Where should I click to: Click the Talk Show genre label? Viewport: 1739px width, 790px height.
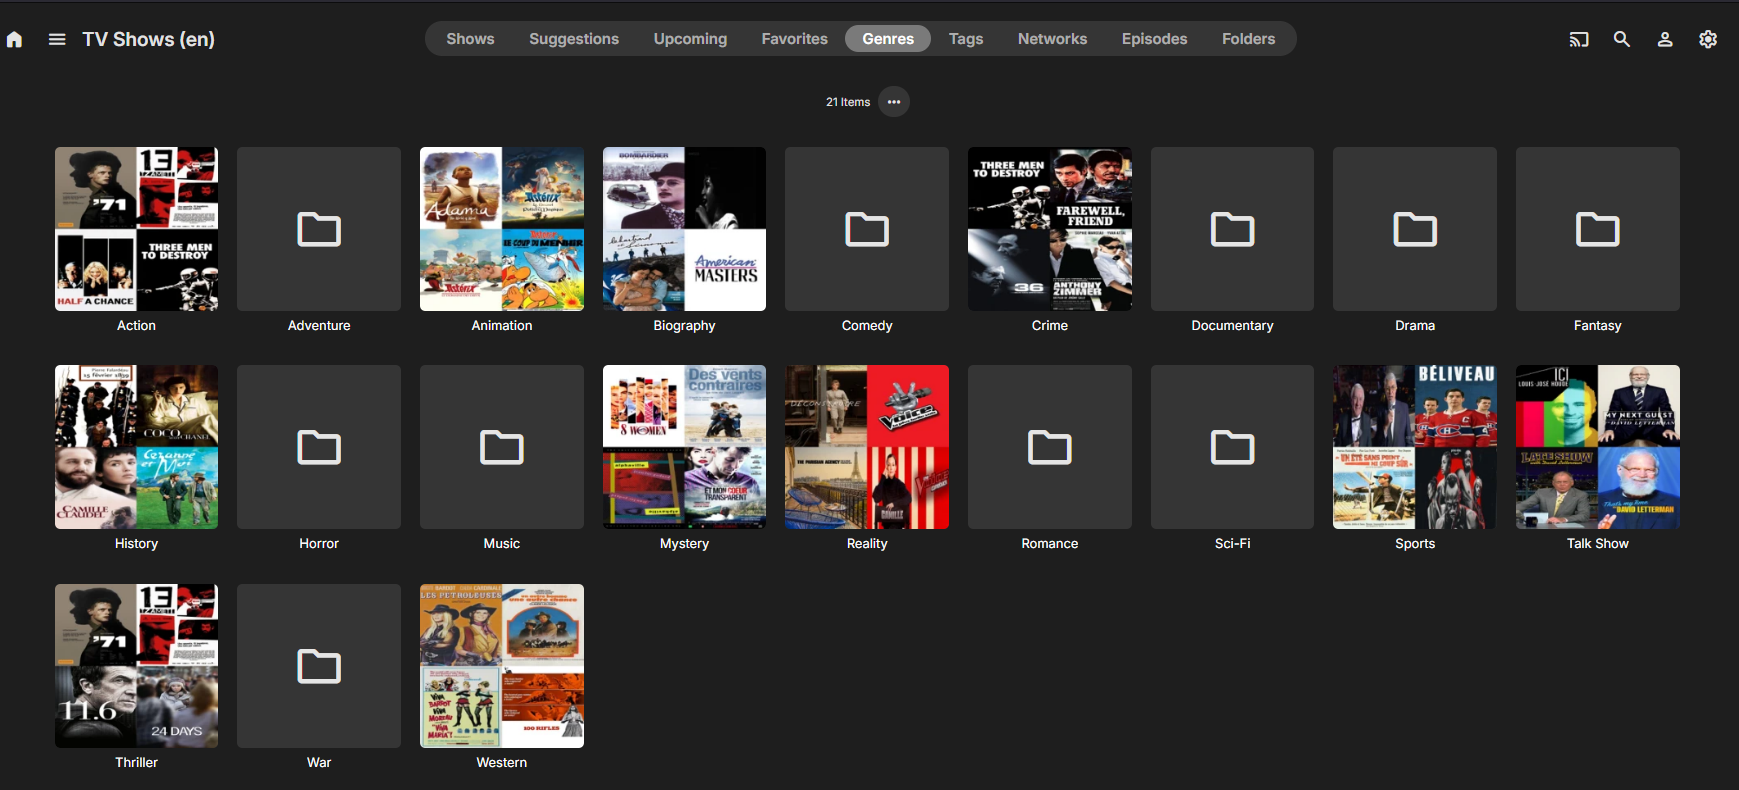pos(1598,544)
